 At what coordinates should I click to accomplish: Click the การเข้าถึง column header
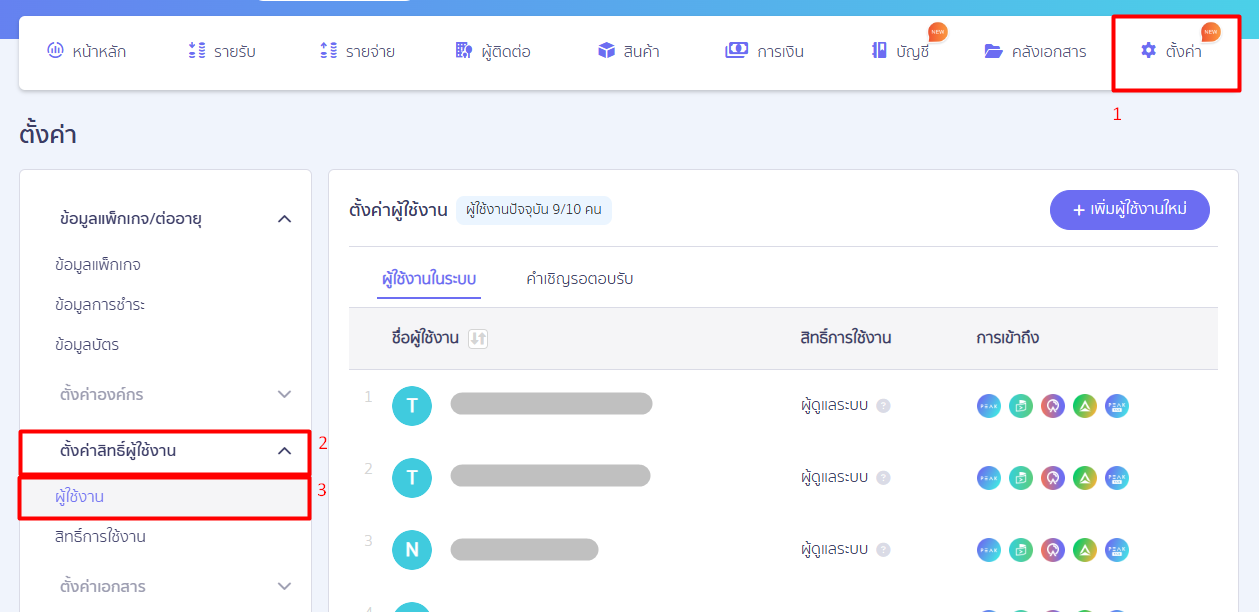1008,338
